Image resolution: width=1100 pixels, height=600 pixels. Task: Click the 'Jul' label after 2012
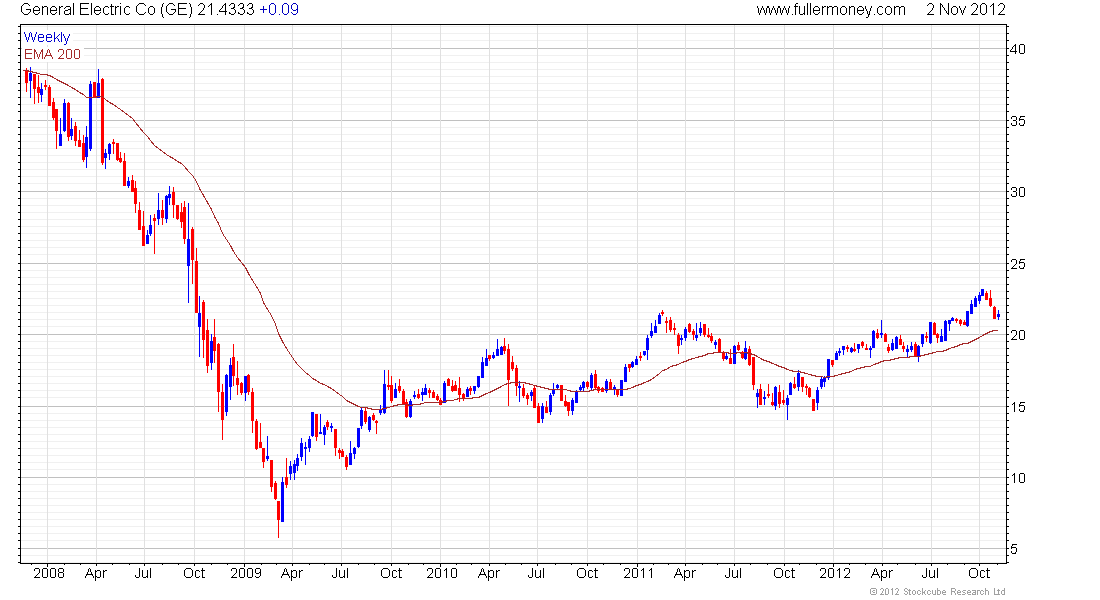point(930,573)
